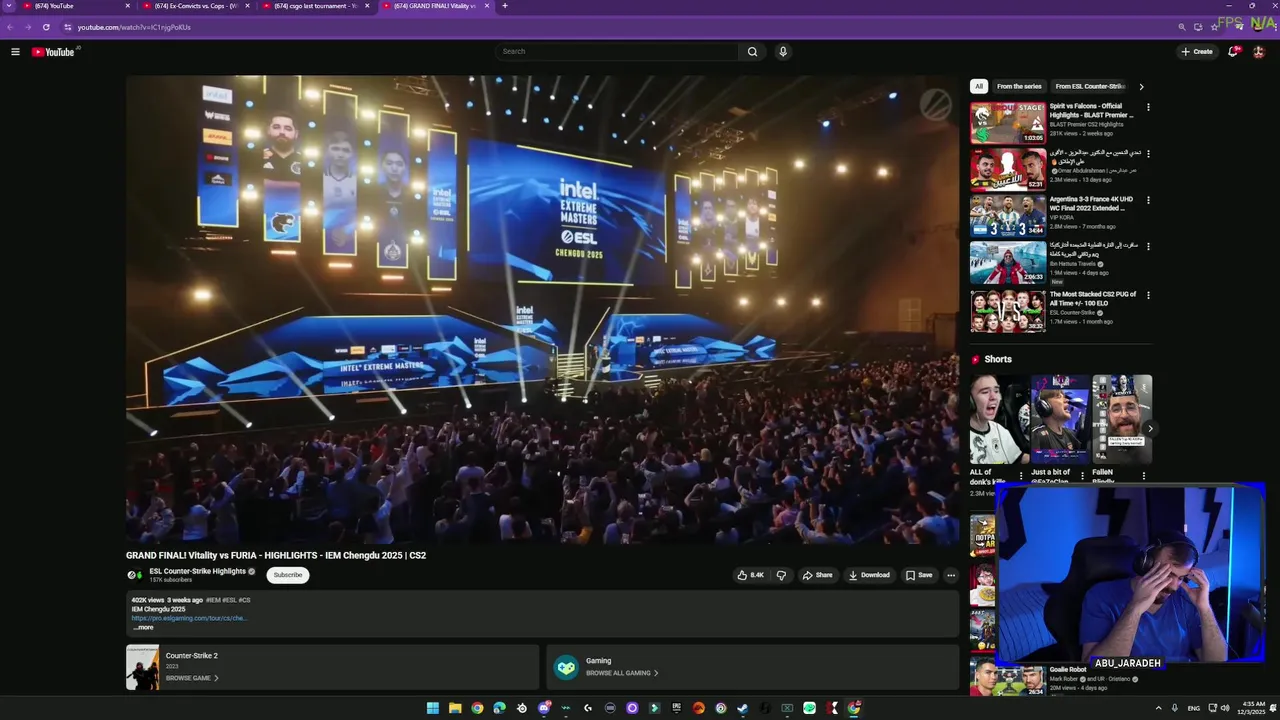Image resolution: width=1280 pixels, height=720 pixels.
Task: Click the main video player
Action: 542,310
